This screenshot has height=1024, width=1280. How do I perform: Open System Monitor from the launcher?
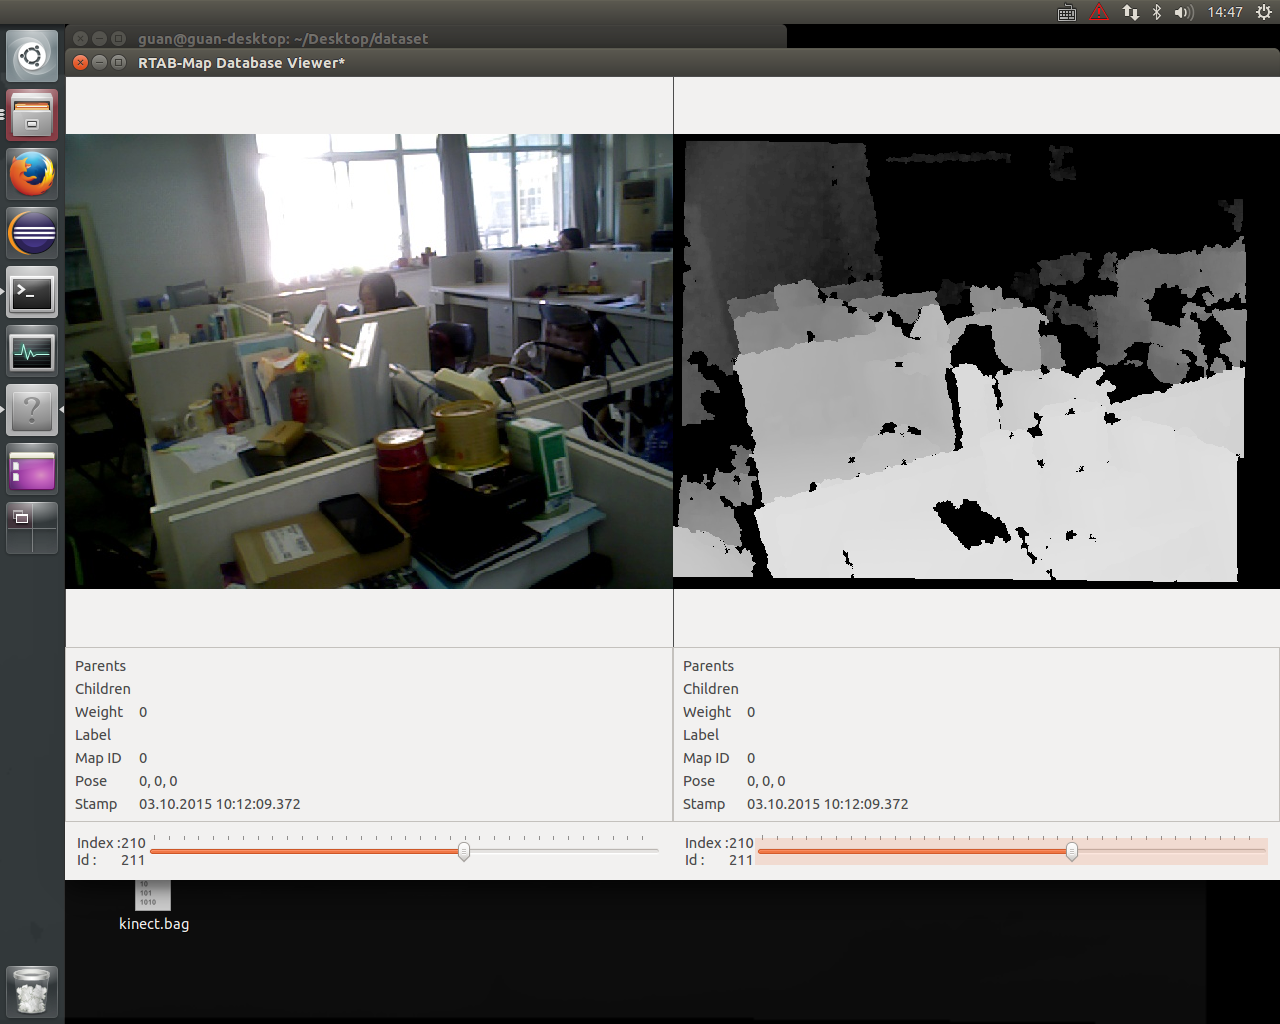32,352
